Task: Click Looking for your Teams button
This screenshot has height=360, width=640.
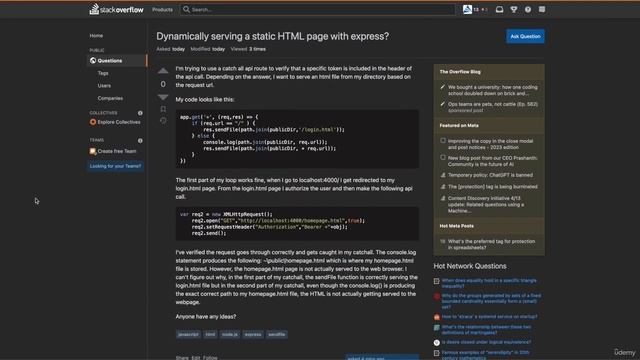Action: 115,166
